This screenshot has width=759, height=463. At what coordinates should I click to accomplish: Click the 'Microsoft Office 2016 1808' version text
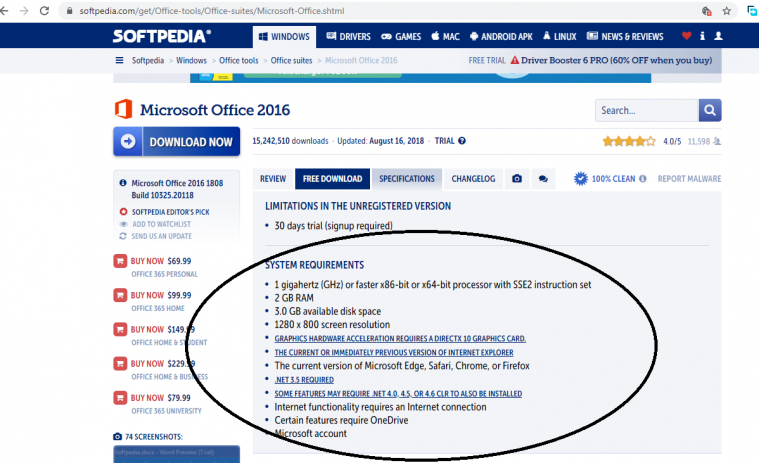(177, 183)
